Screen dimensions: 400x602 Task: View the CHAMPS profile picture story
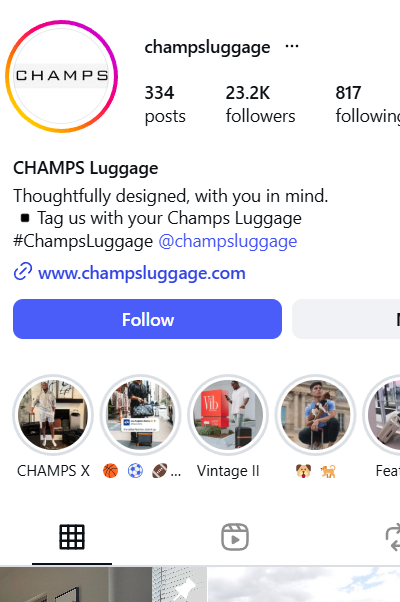tap(61, 76)
